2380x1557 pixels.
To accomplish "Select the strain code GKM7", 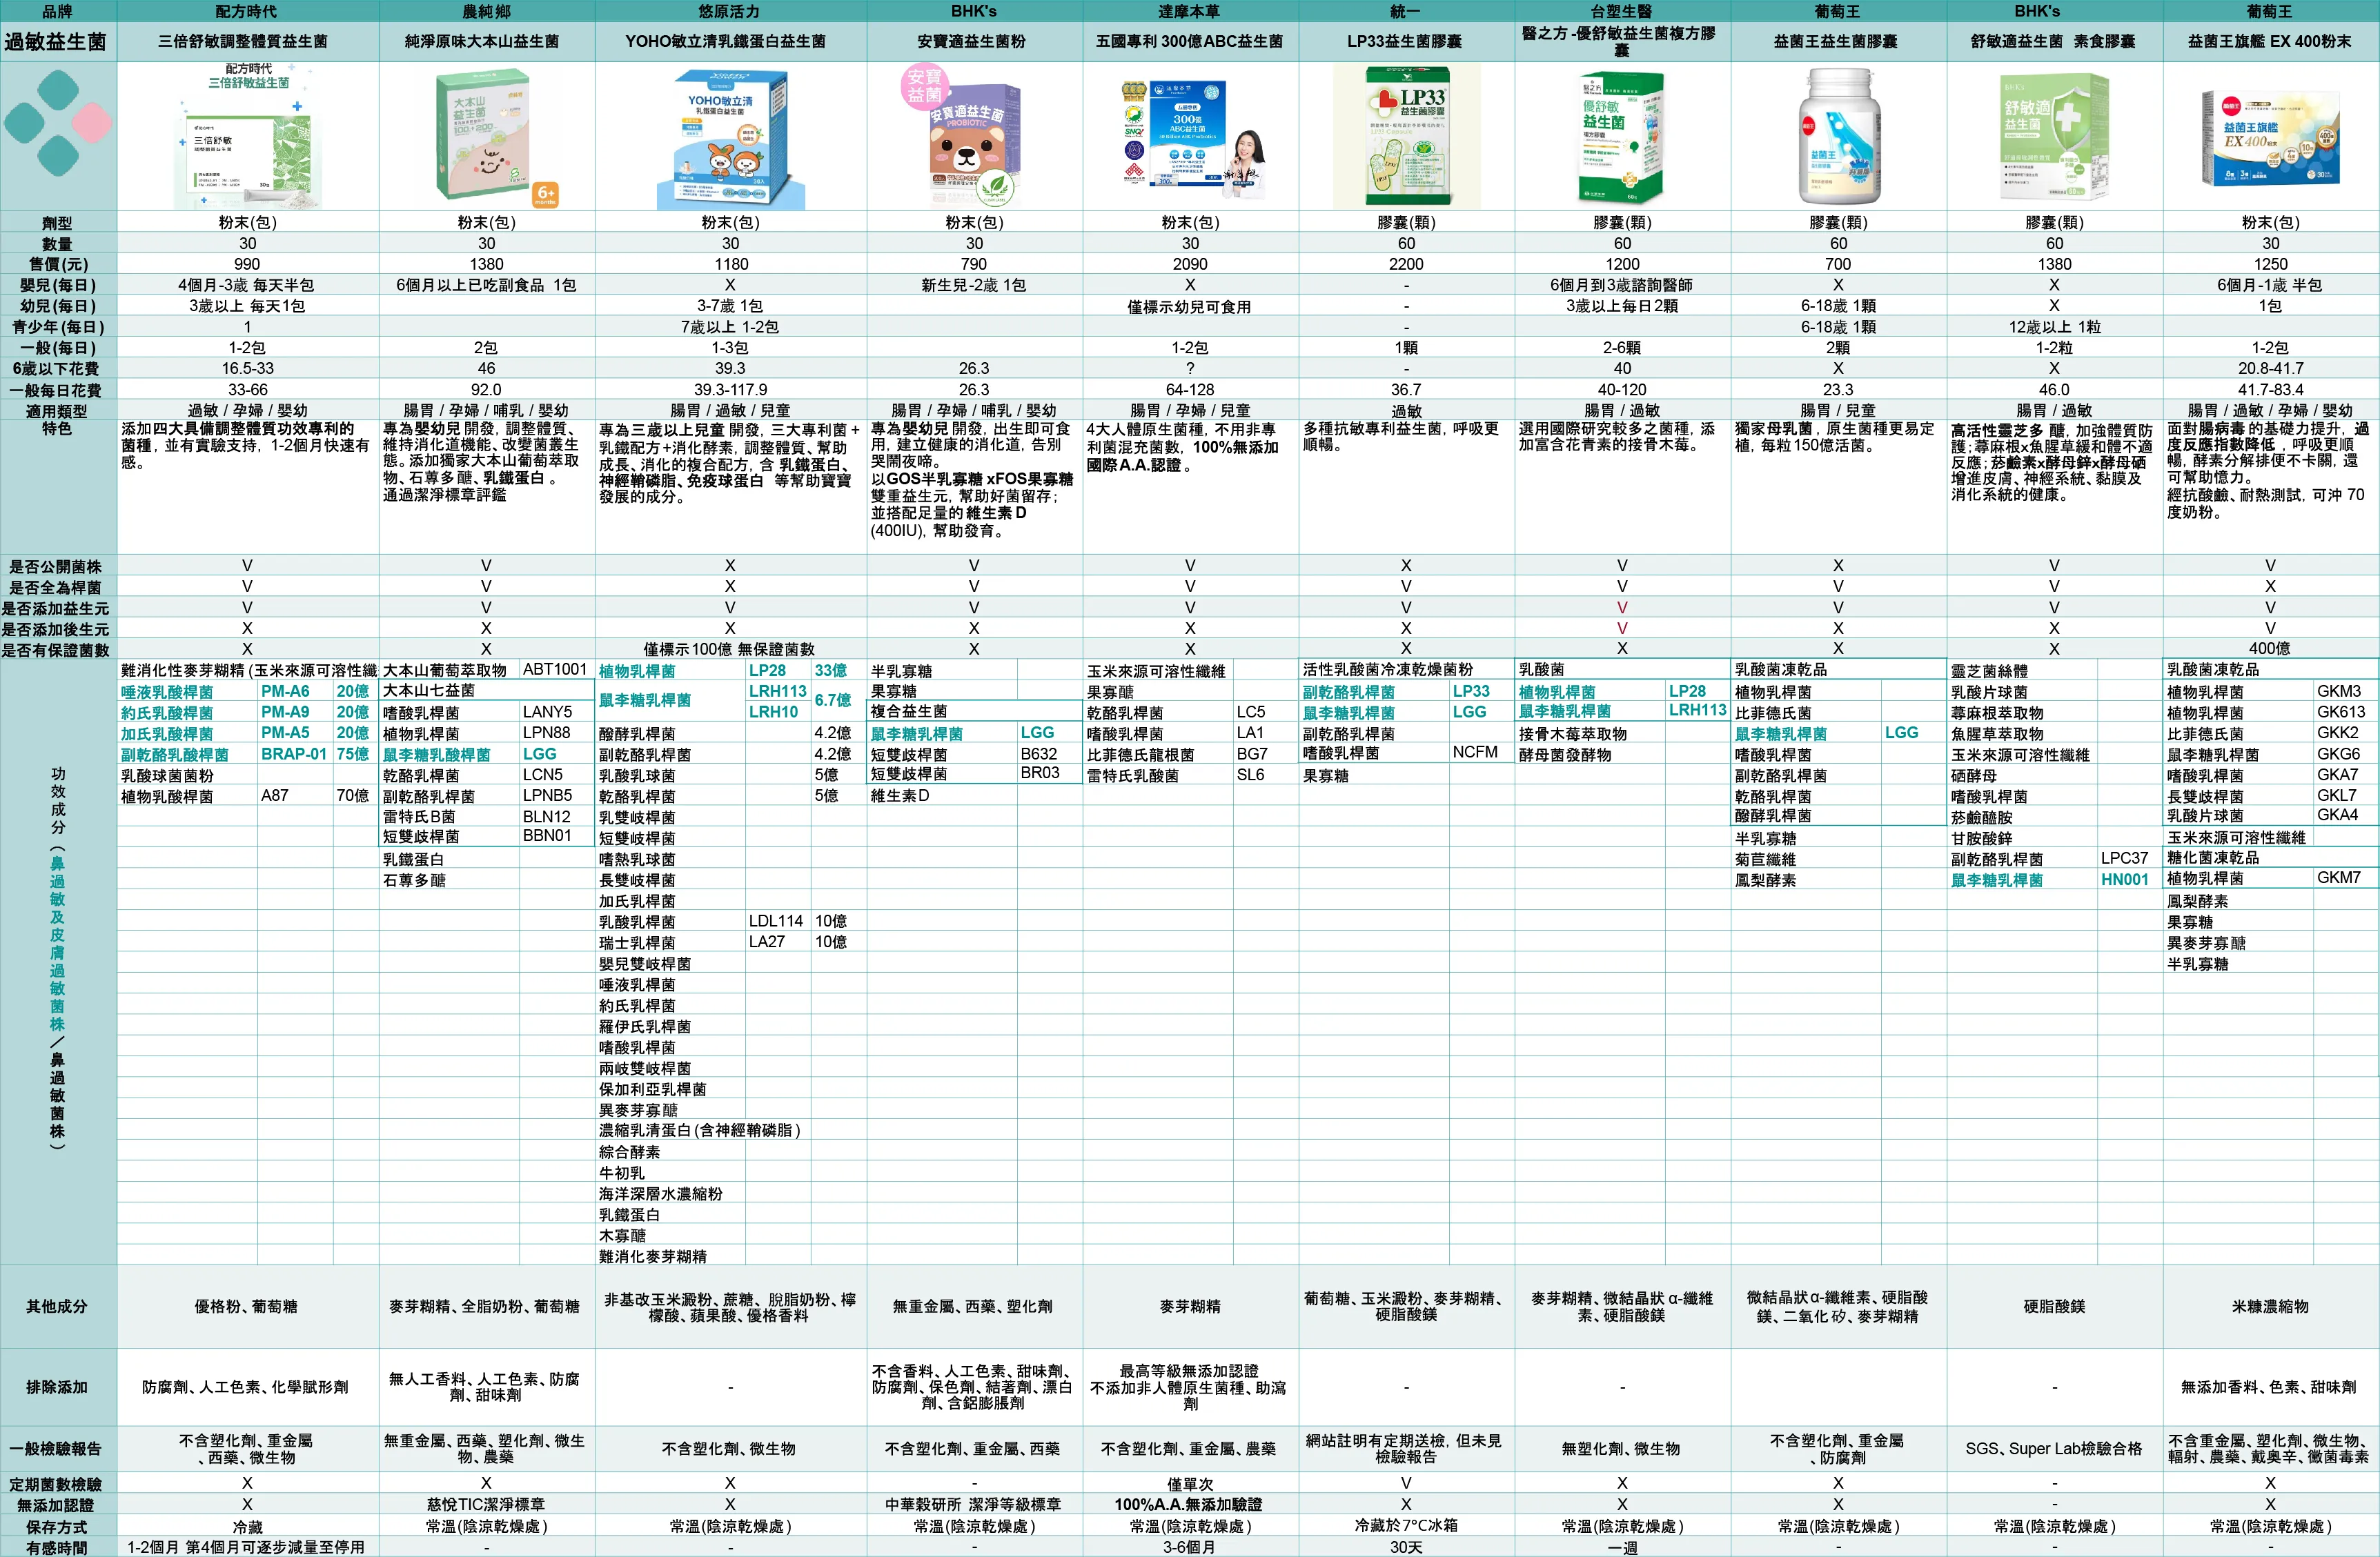I will pos(2339,877).
